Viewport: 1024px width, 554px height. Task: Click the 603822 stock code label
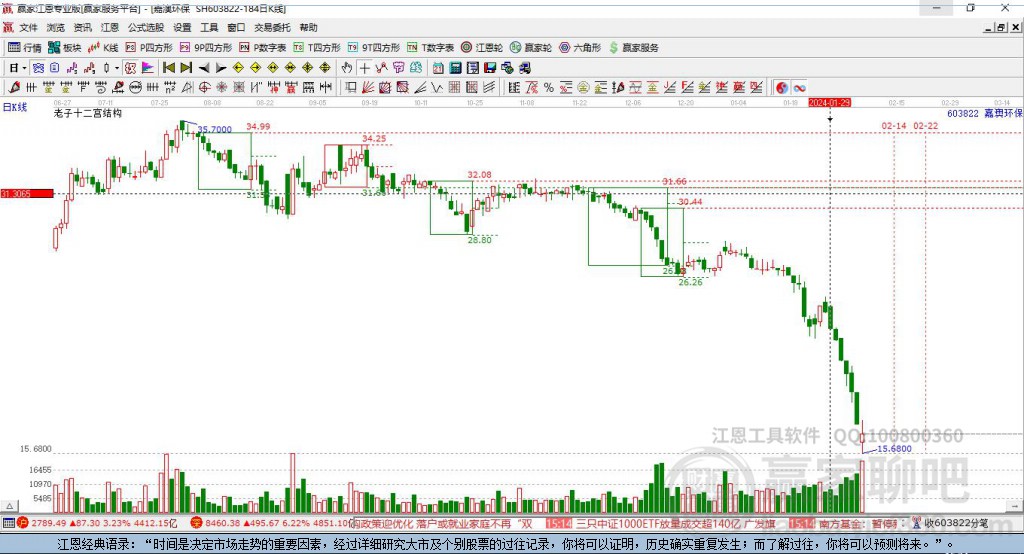963,113
